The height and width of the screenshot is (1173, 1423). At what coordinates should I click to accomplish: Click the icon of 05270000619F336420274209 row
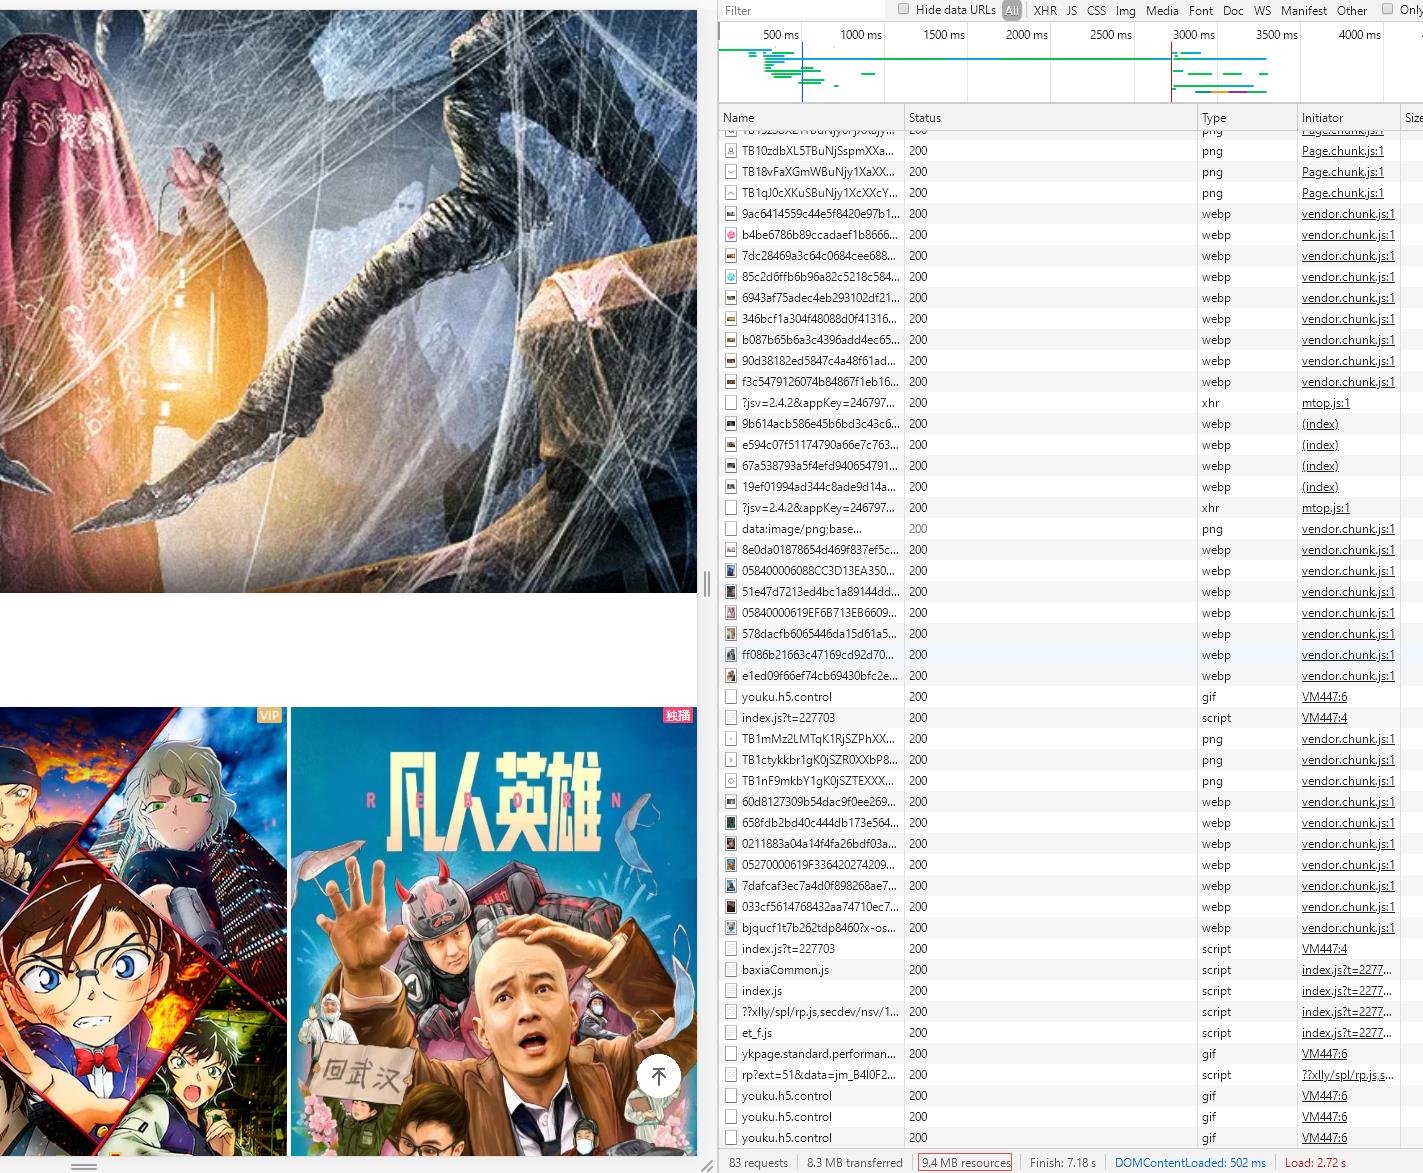(731, 865)
